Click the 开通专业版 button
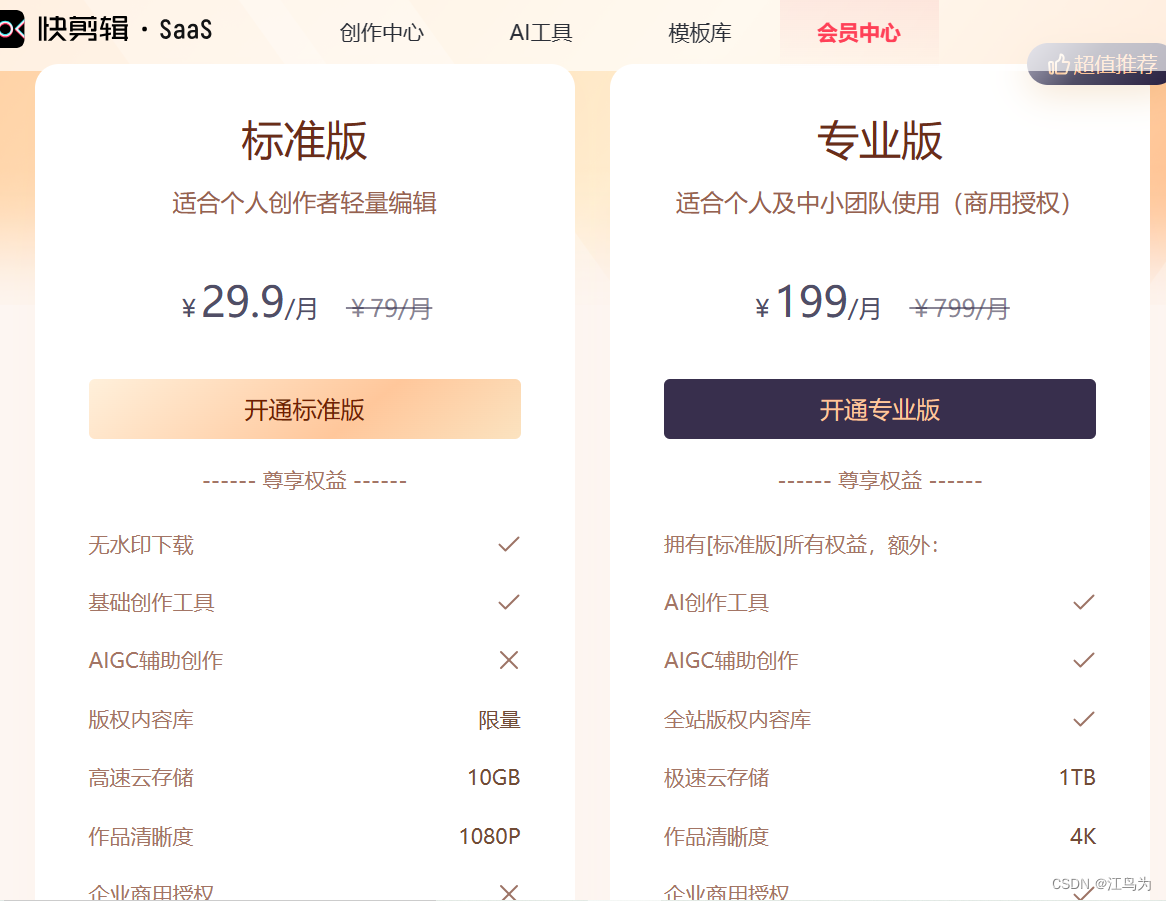The height and width of the screenshot is (901, 1166). (879, 409)
